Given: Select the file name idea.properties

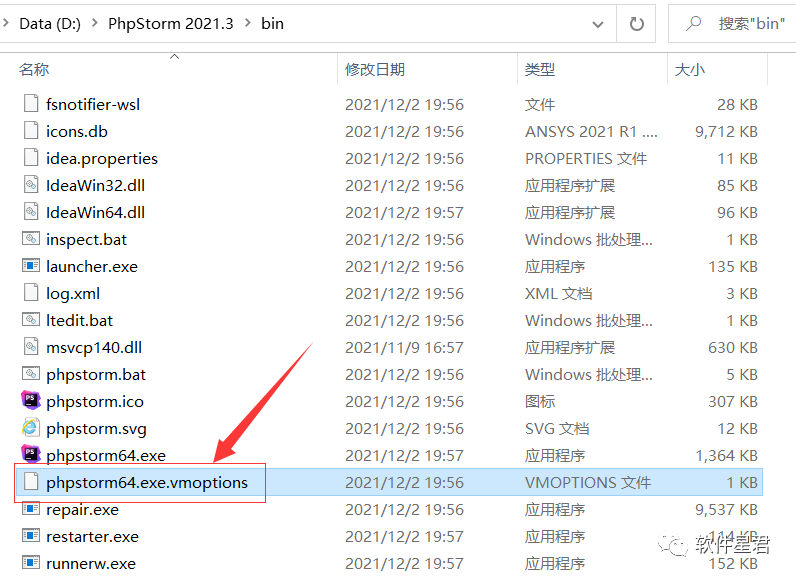Looking at the screenshot, I should point(102,159).
